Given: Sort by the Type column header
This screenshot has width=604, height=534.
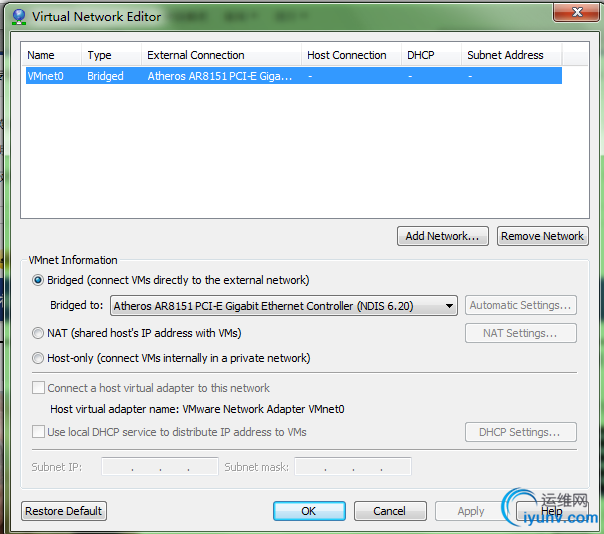Looking at the screenshot, I should tap(111, 55).
